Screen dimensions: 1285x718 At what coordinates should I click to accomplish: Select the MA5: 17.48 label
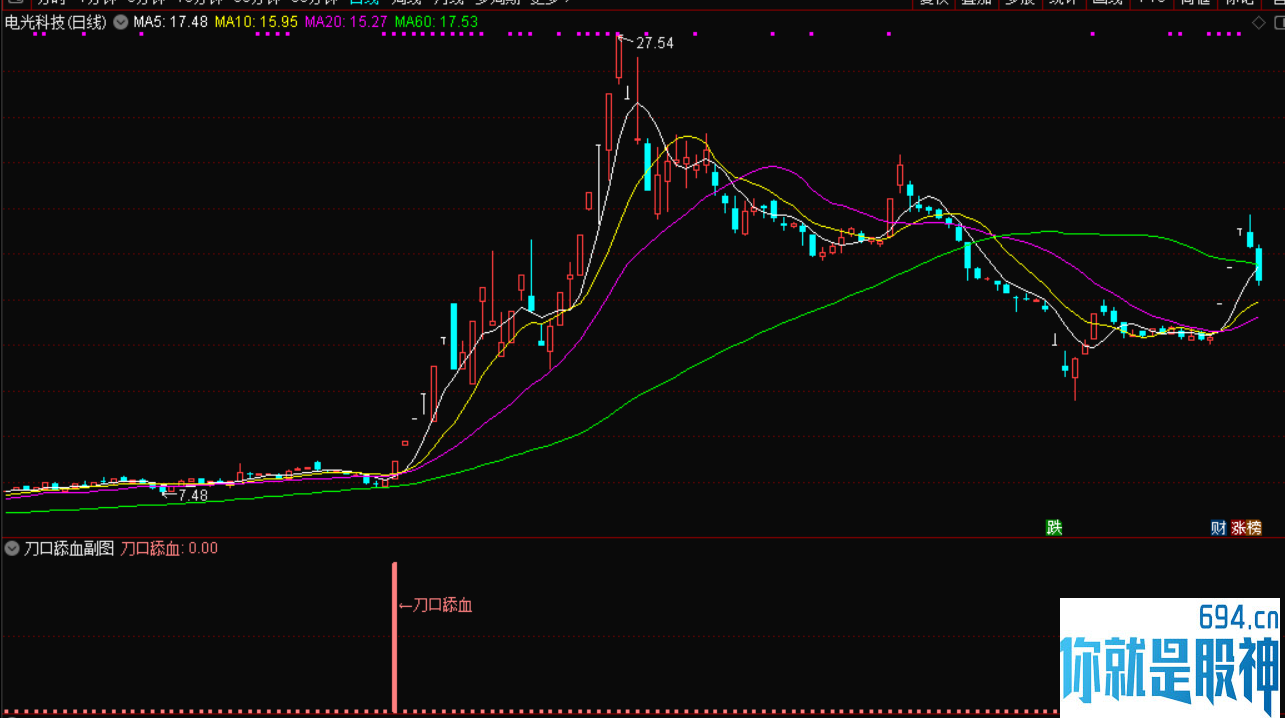(x=171, y=22)
